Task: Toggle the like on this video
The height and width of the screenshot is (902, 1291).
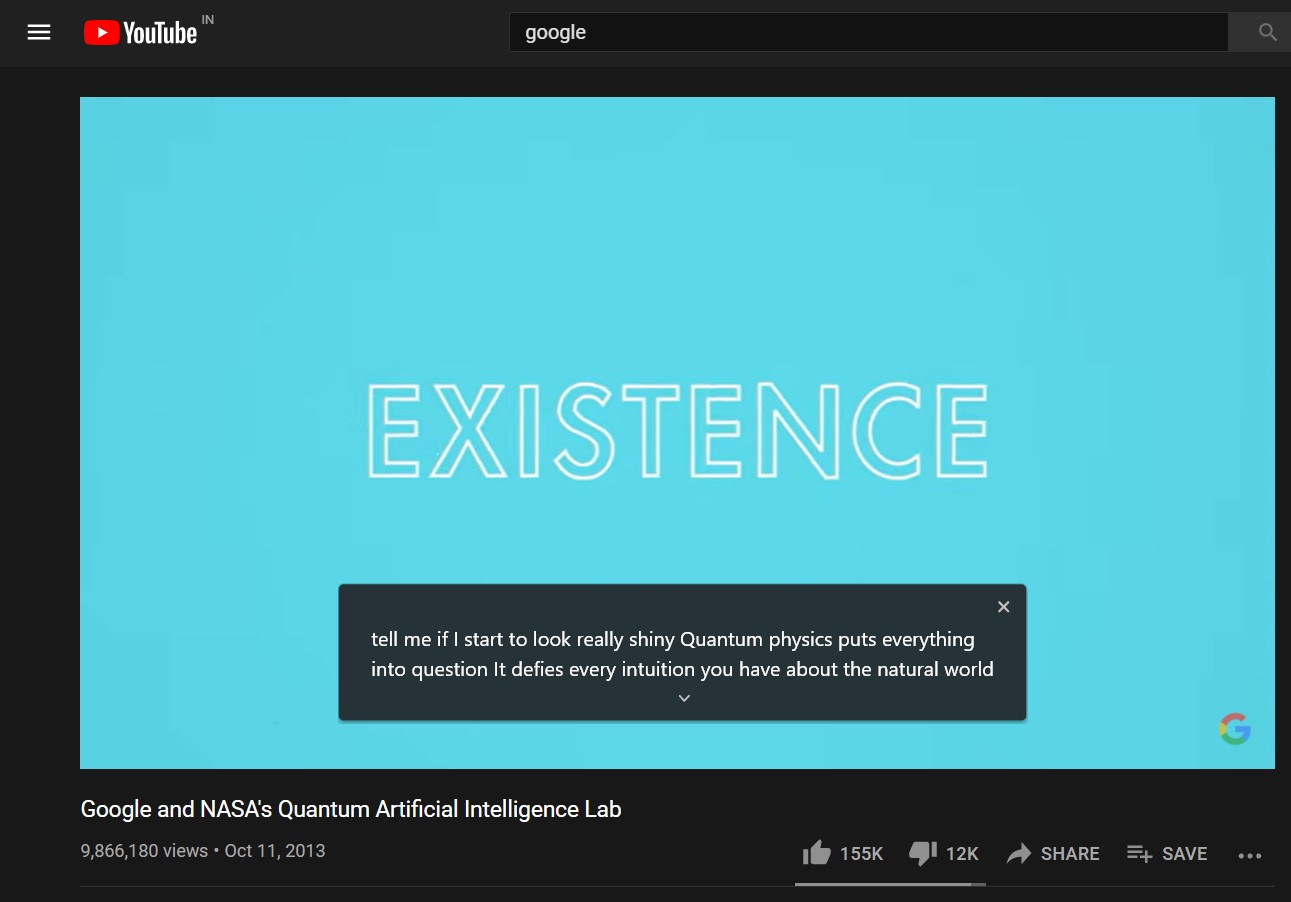Action: 841,853
